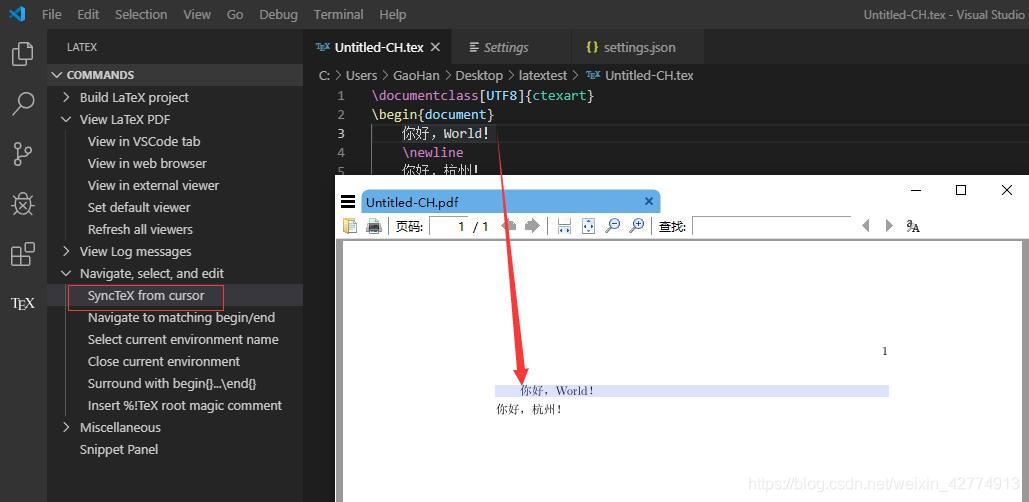Click Insert %!TeX root magic comment
This screenshot has height=502, width=1029.
click(x=185, y=406)
